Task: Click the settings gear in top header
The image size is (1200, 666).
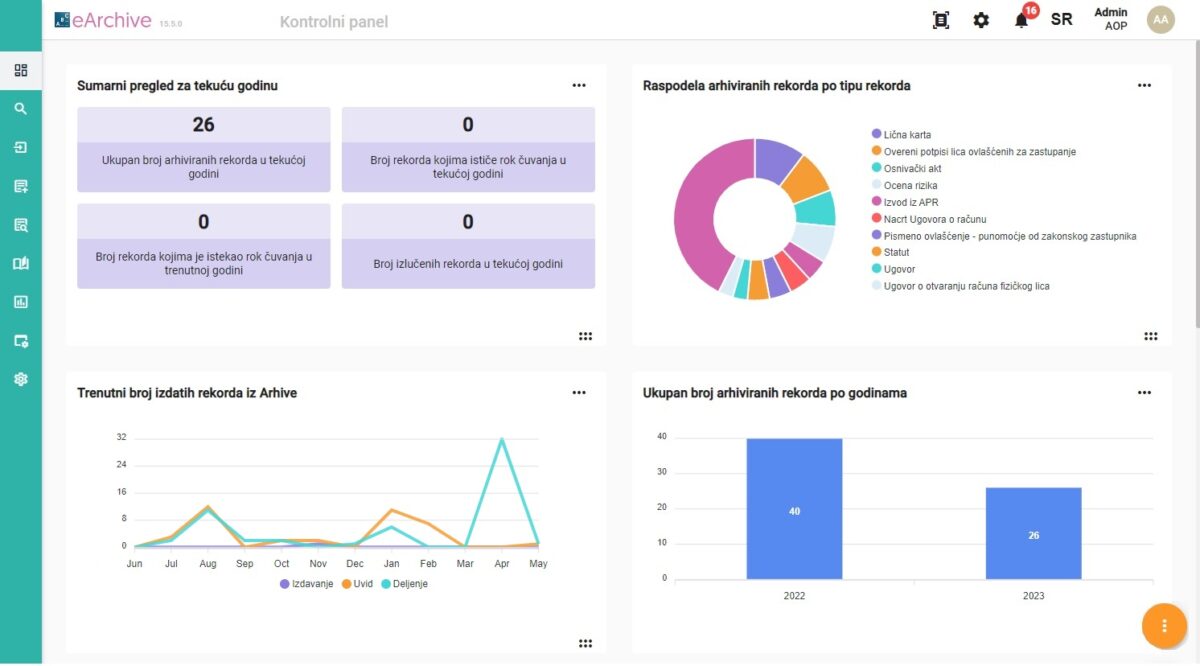Action: (981, 20)
